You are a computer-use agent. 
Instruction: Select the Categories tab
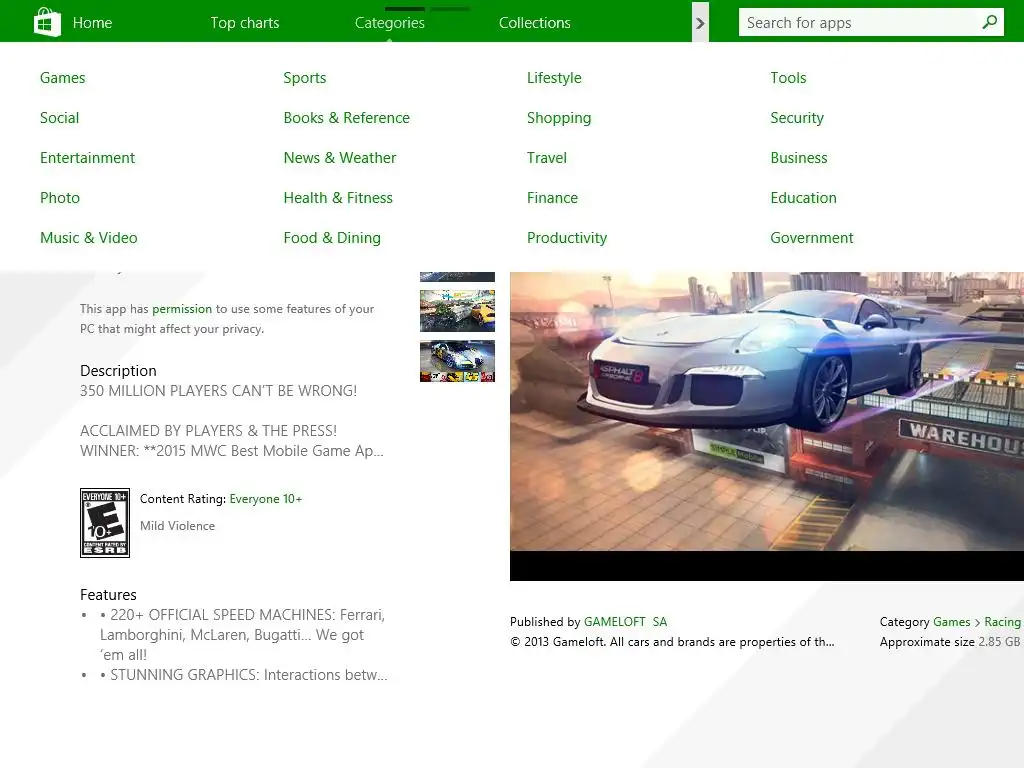tap(390, 23)
